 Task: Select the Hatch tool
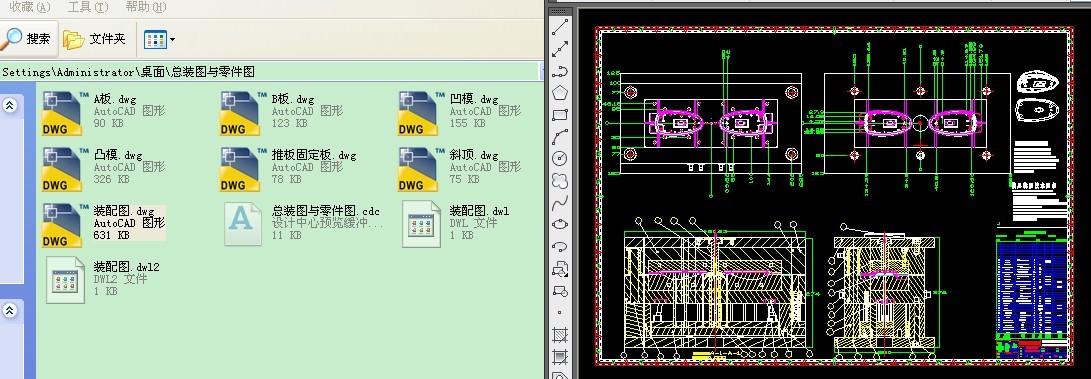pos(559,335)
